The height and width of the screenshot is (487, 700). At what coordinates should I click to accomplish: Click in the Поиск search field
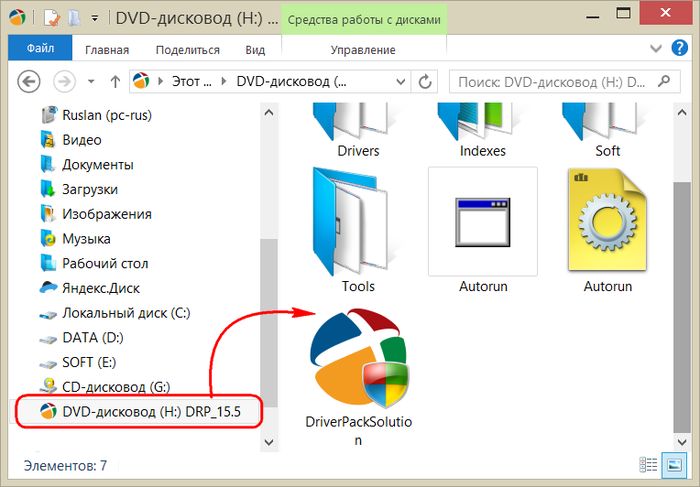pos(550,81)
